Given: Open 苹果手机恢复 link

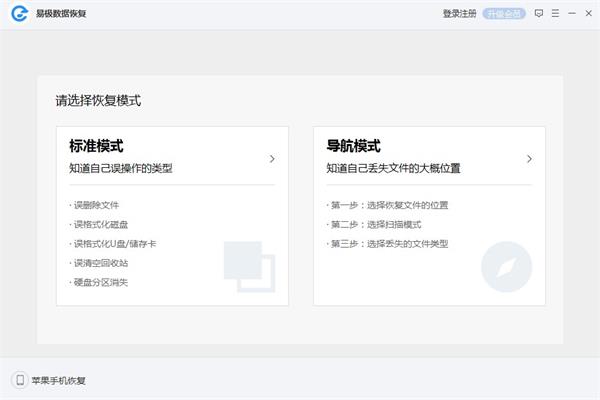Looking at the screenshot, I should click(x=59, y=380).
